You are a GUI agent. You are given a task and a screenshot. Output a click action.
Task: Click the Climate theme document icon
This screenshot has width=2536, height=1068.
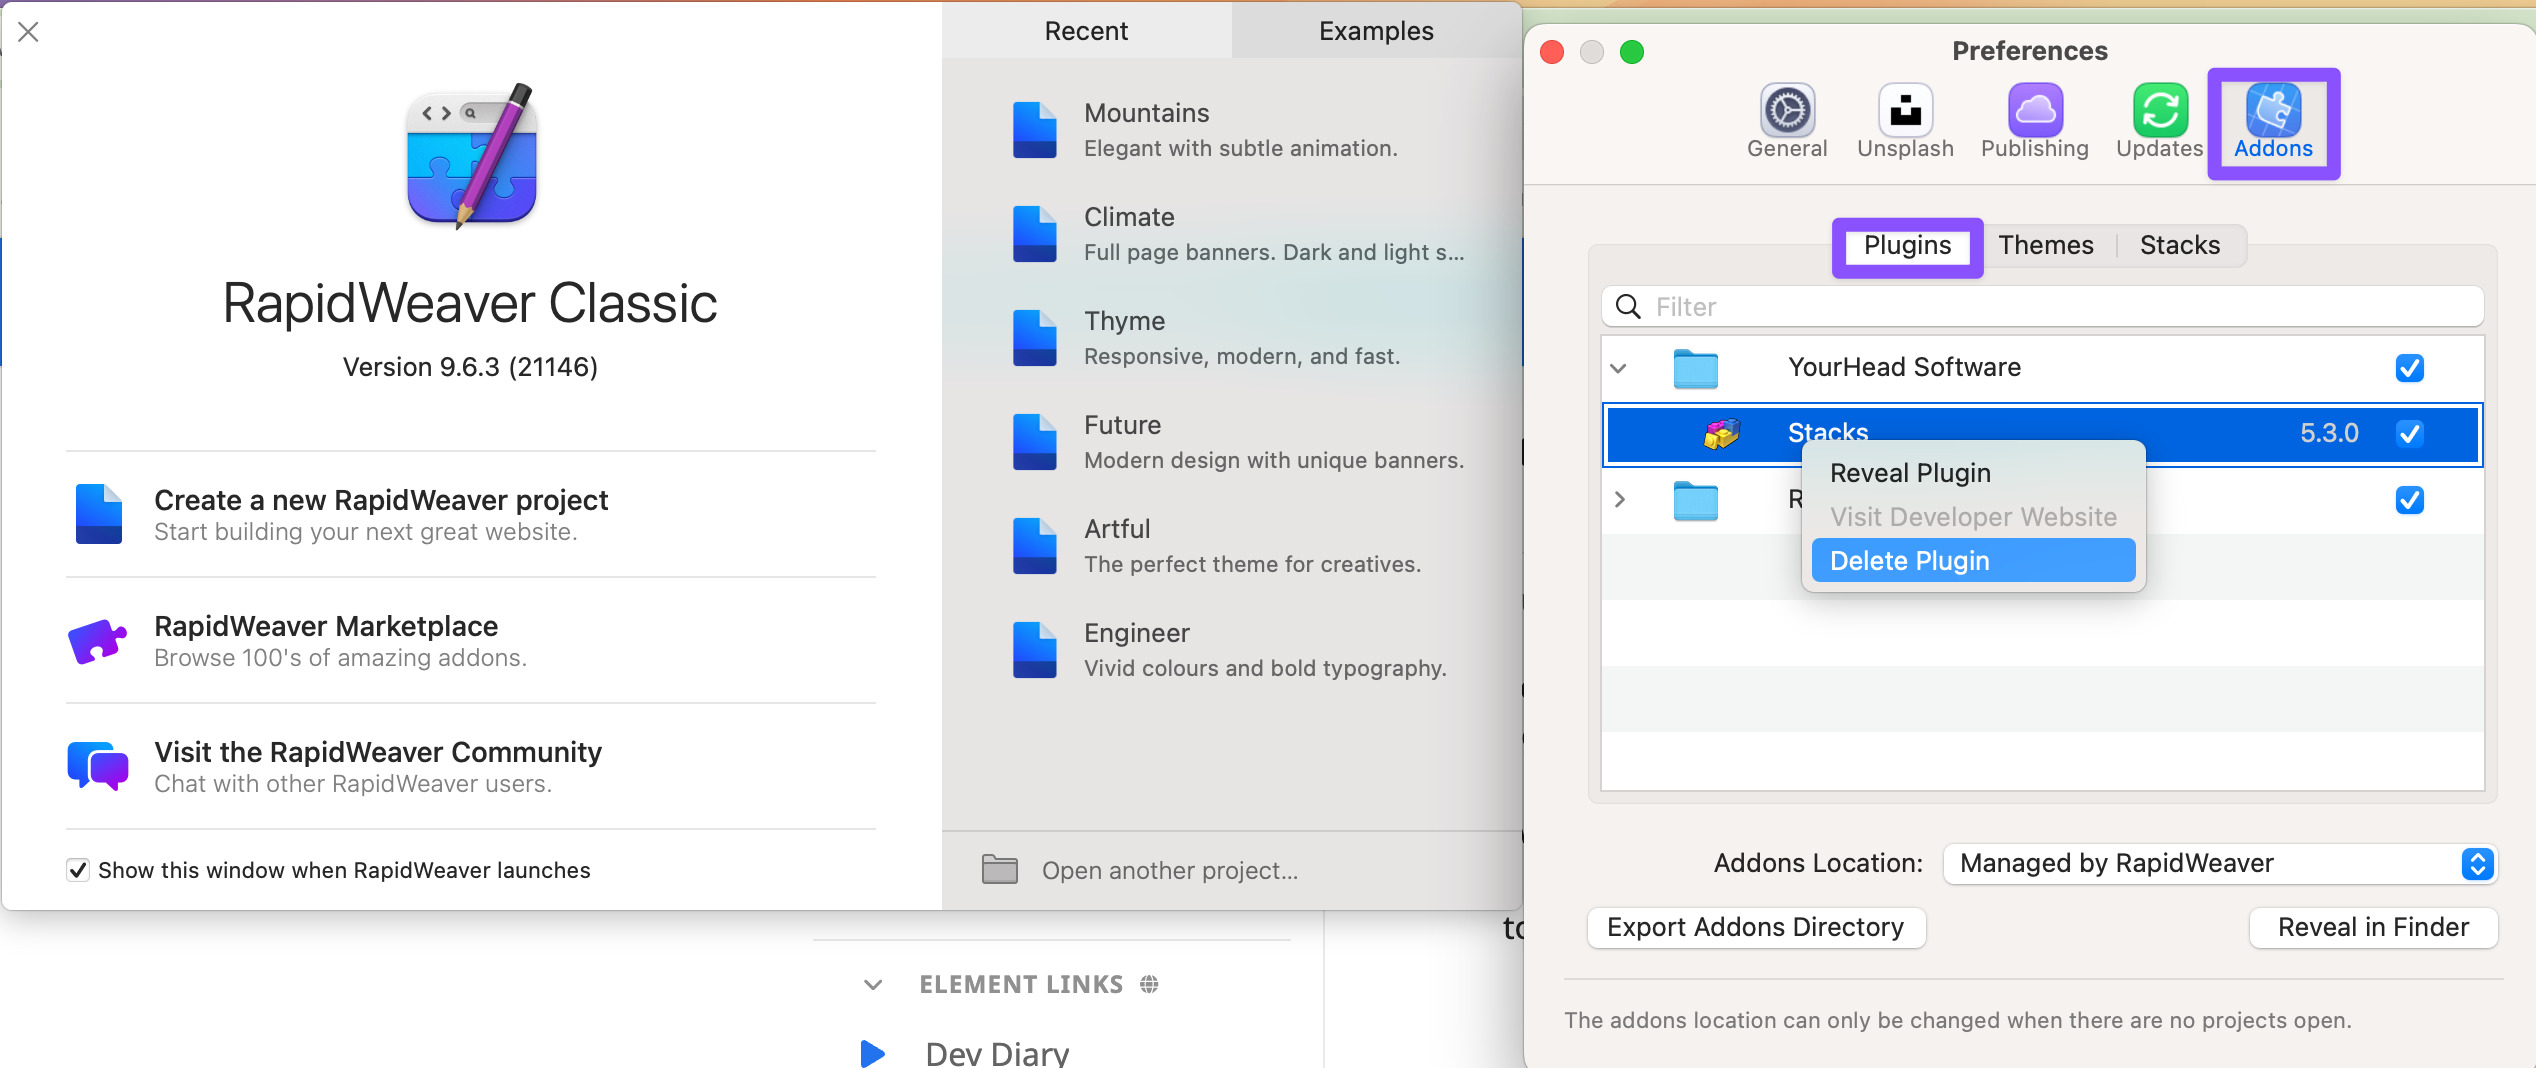tap(1034, 234)
